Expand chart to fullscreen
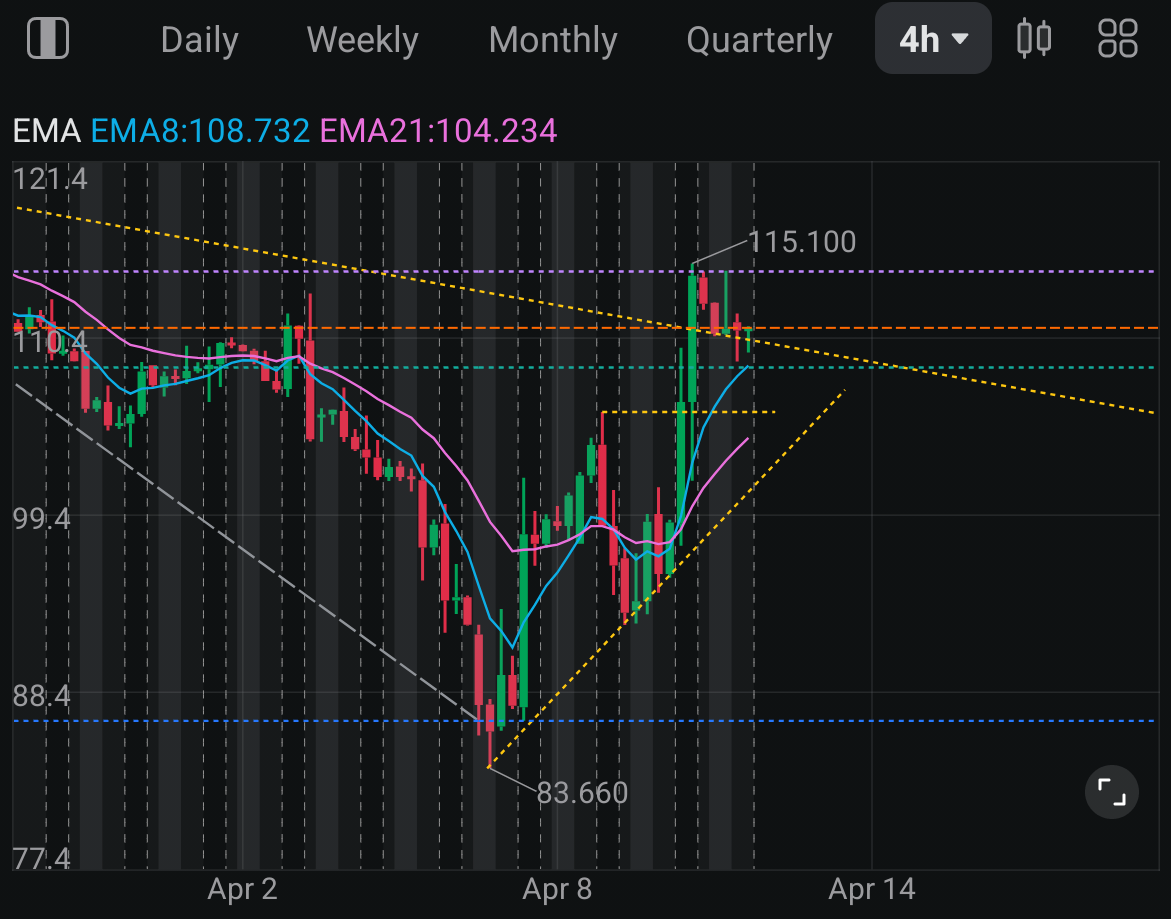Screen dimensions: 1171x919 (1111, 791)
